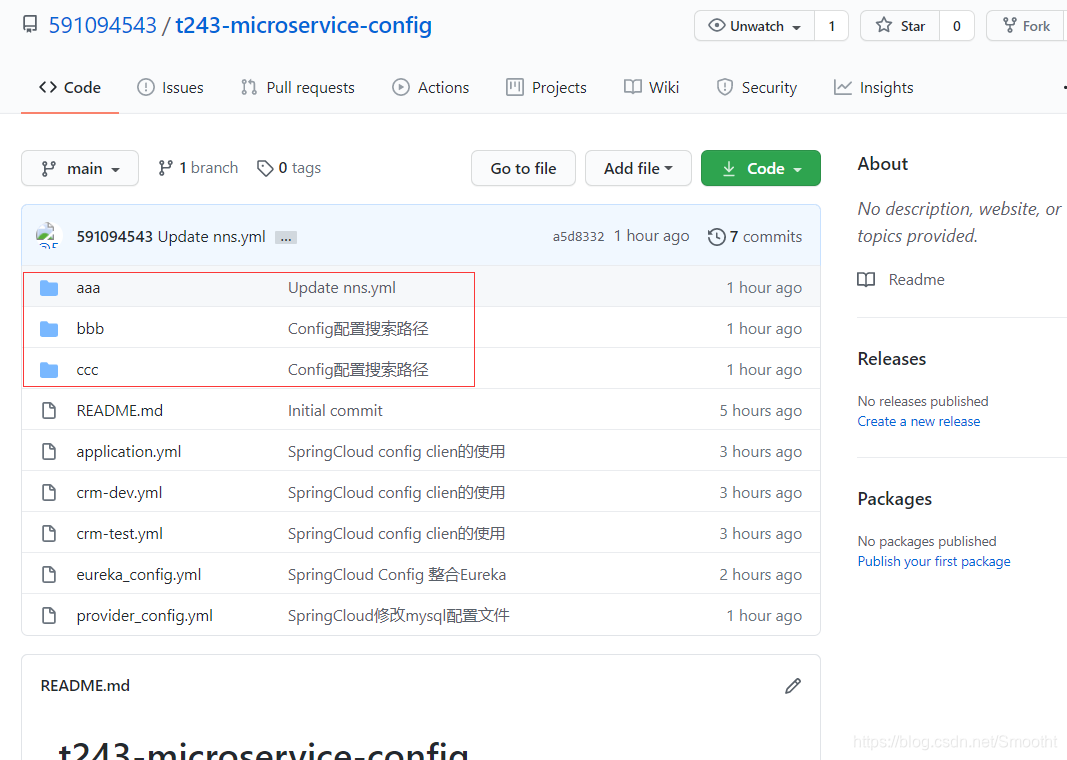The image size is (1067, 760).
Task: Open the Insights tab
Action: [x=874, y=88]
